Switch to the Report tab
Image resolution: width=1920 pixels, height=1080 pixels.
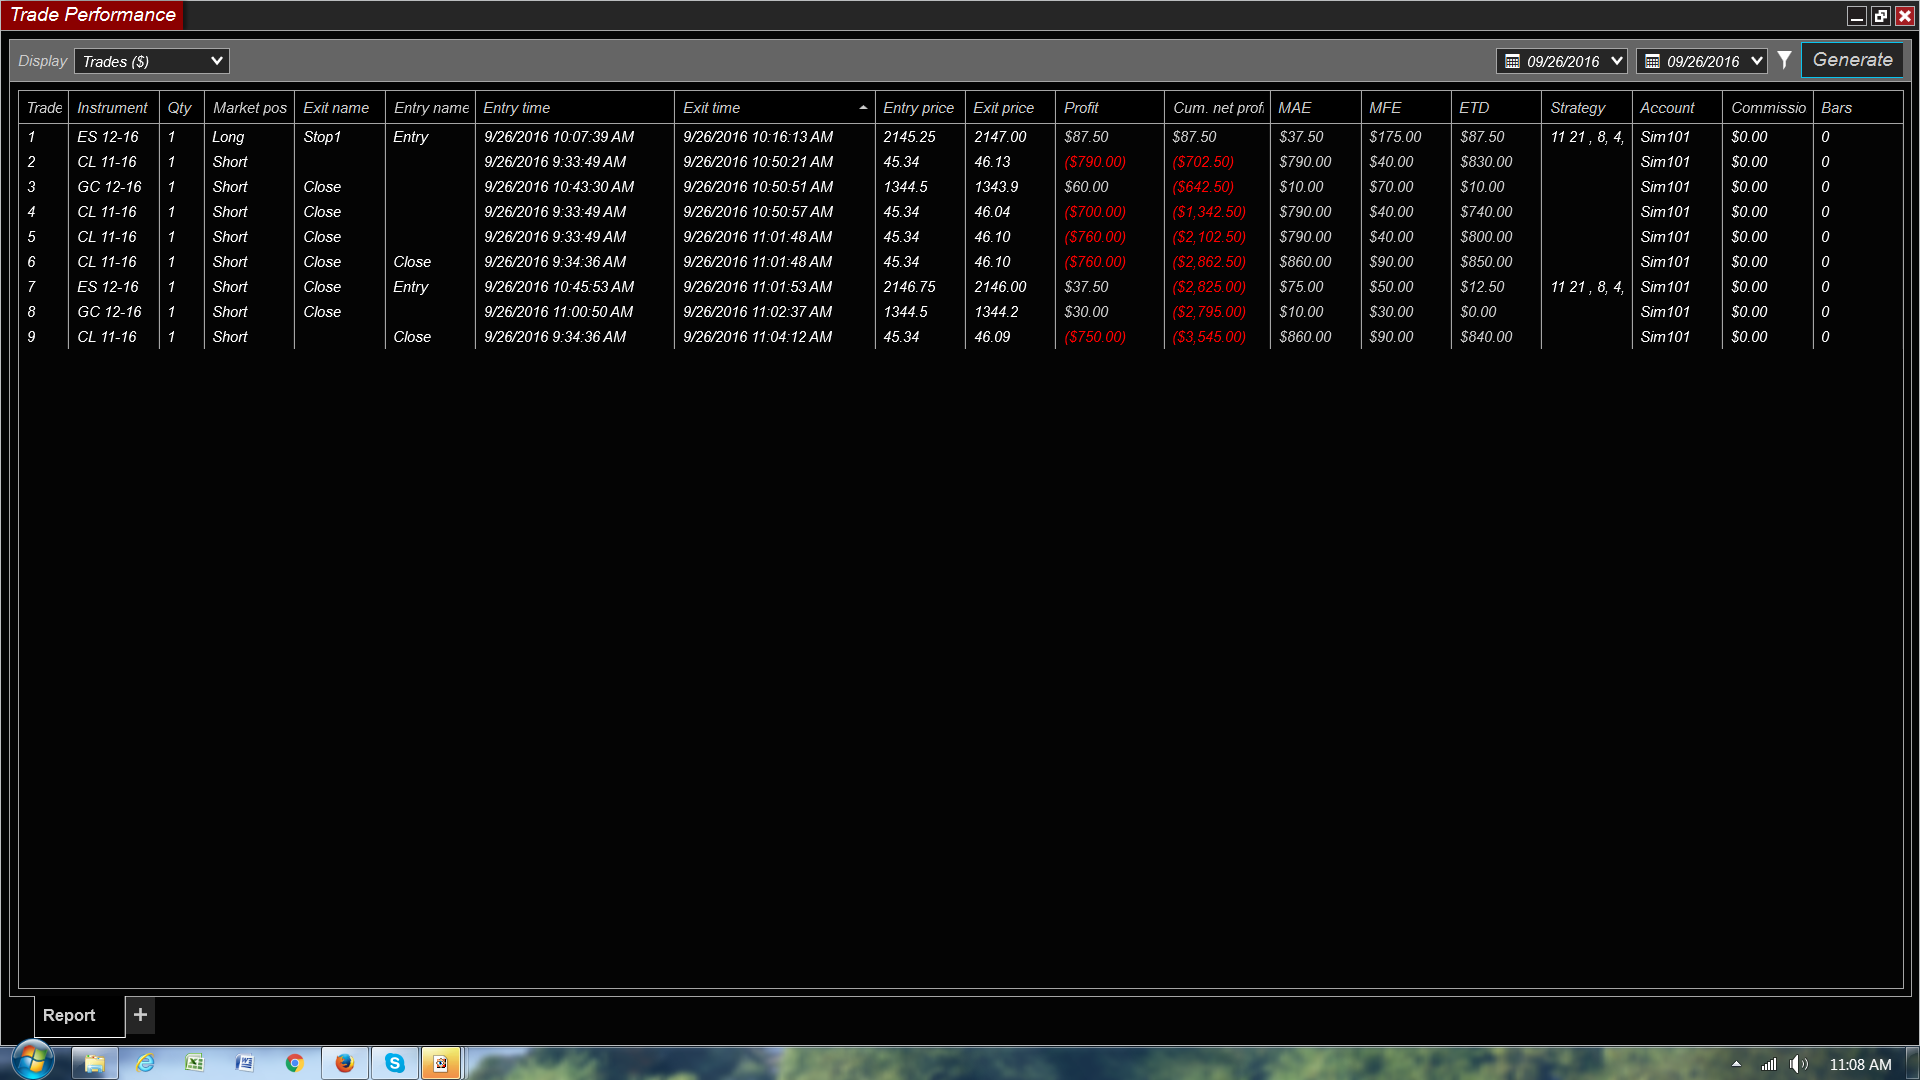[69, 1015]
